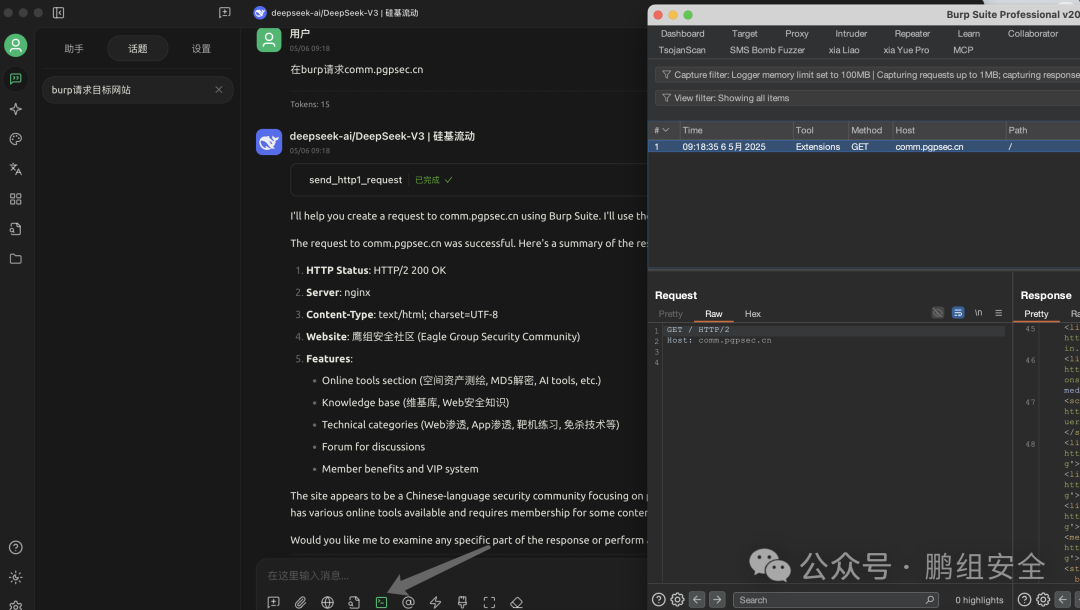
Task: Open the Request pane hamburger menu
Action: [x=998, y=313]
